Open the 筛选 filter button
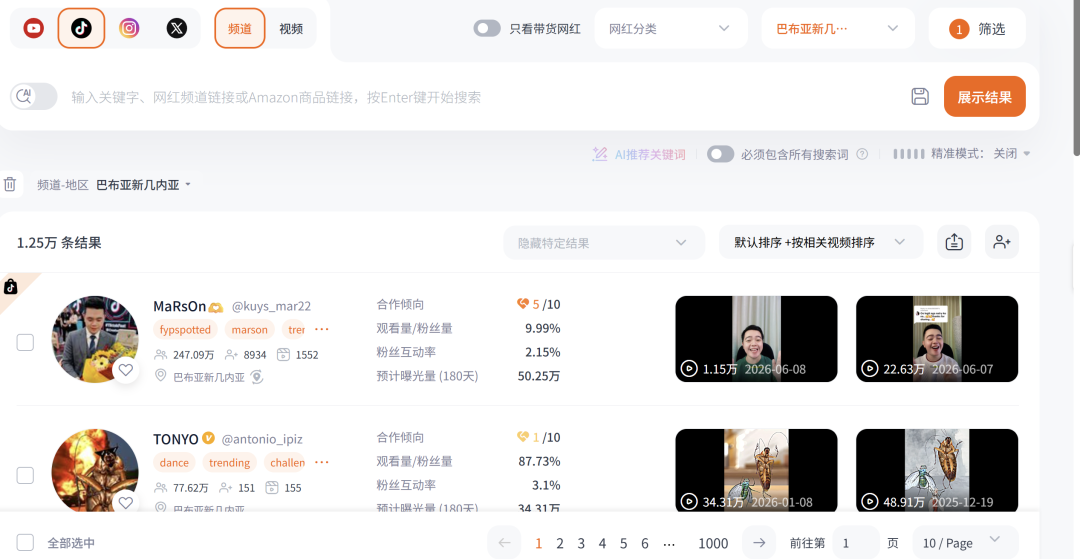1080x559 pixels. tap(977, 28)
